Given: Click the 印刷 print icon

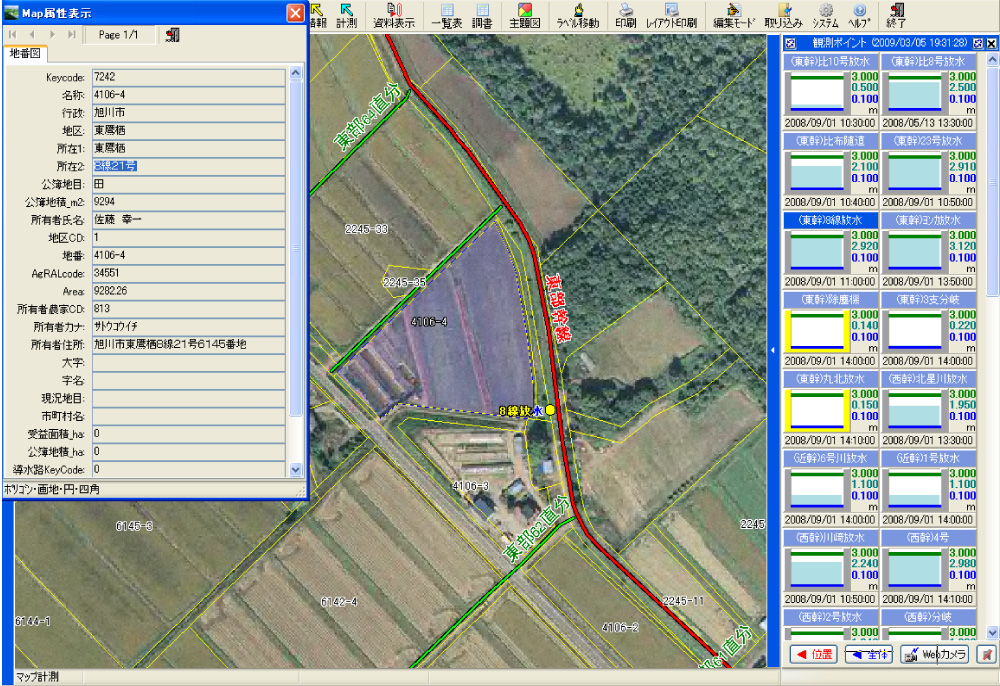Looking at the screenshot, I should click(x=625, y=15).
